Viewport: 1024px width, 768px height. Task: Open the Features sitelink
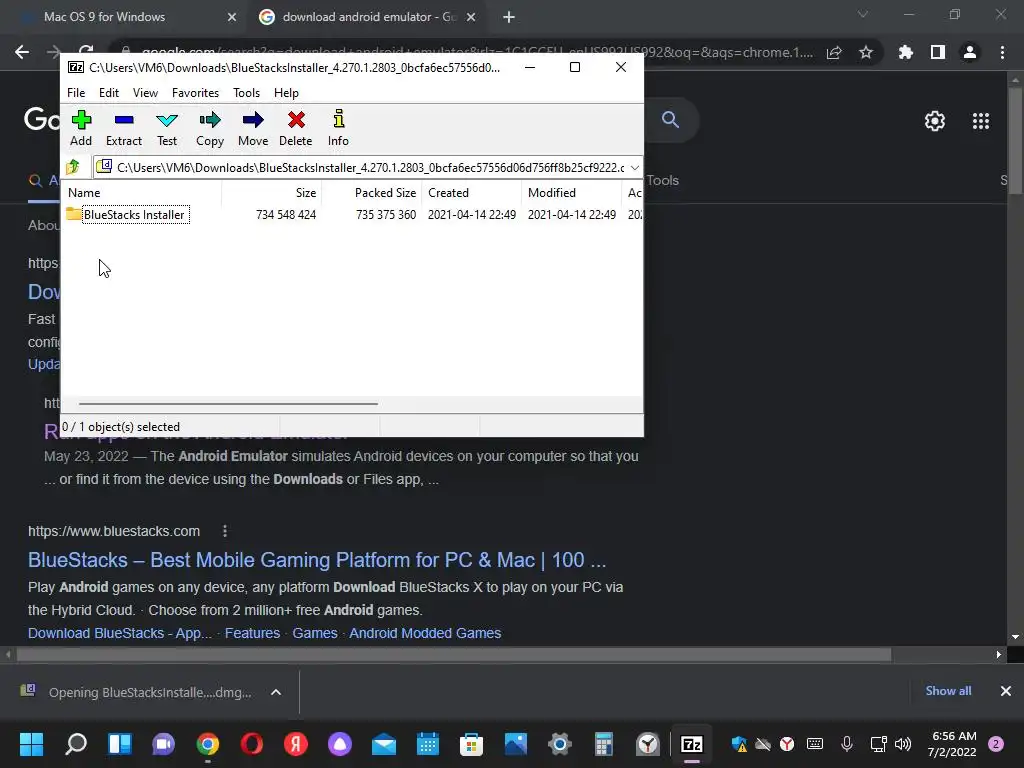(252, 633)
